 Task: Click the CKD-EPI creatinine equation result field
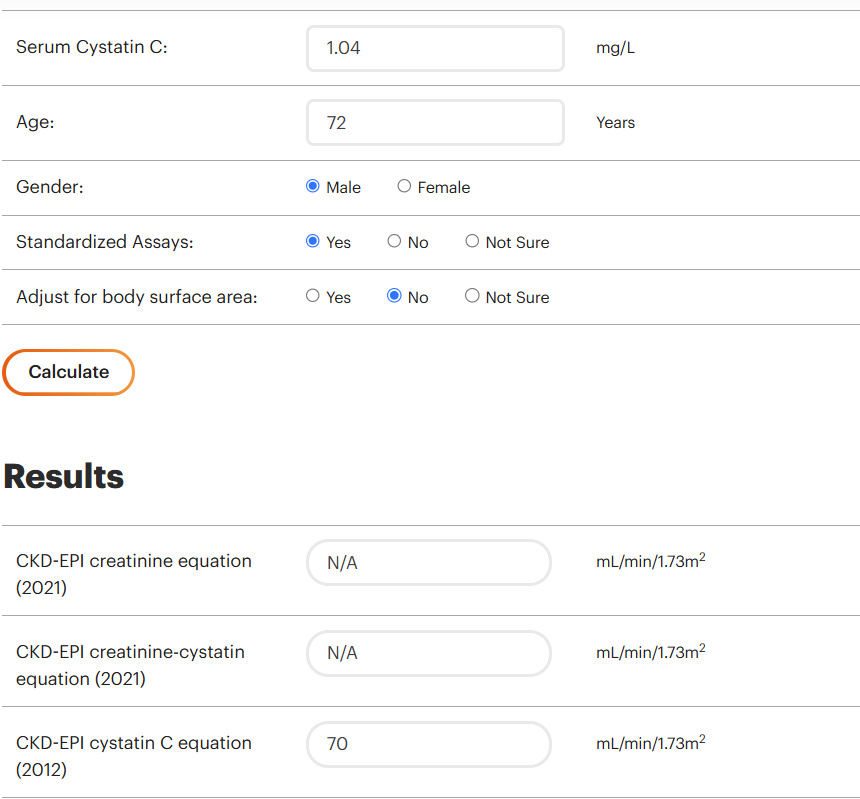(x=429, y=563)
